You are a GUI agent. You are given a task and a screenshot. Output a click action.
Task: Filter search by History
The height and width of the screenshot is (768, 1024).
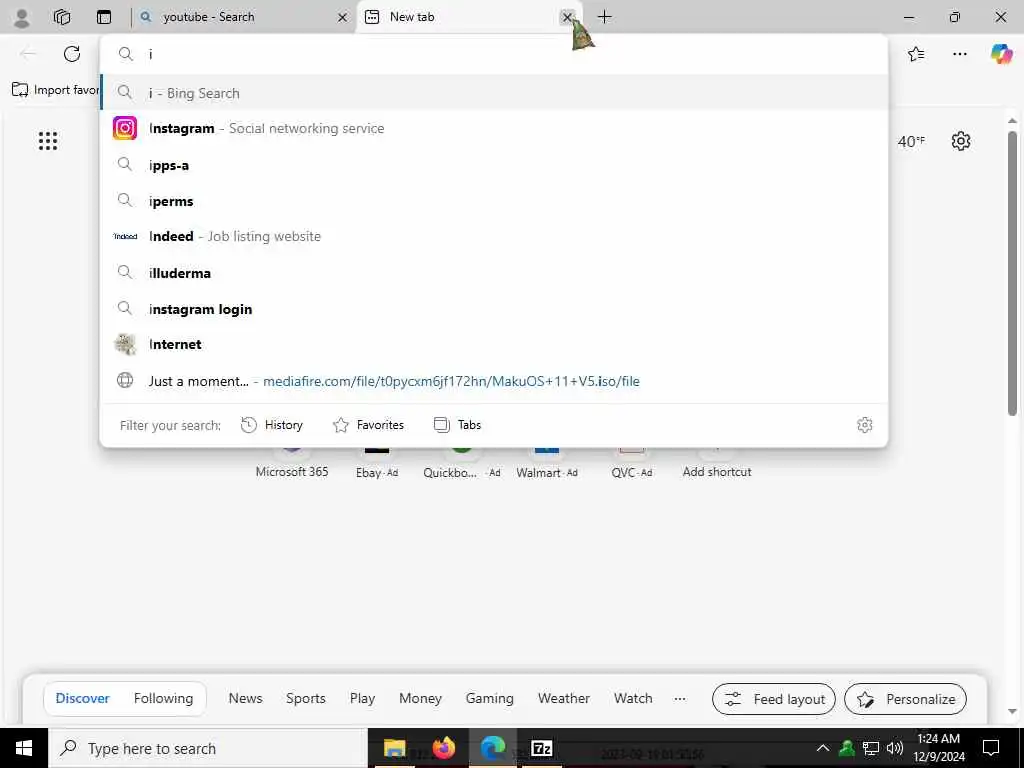(x=272, y=425)
